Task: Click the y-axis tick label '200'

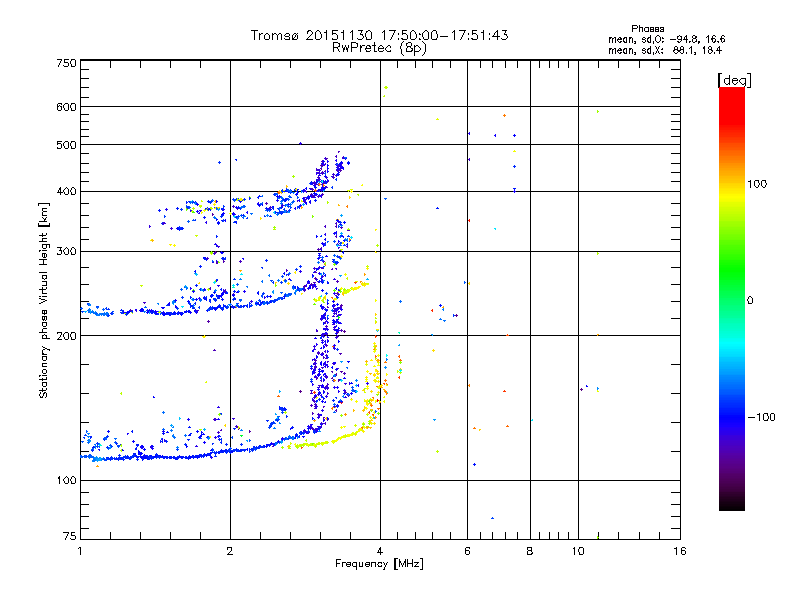Action: coord(66,336)
